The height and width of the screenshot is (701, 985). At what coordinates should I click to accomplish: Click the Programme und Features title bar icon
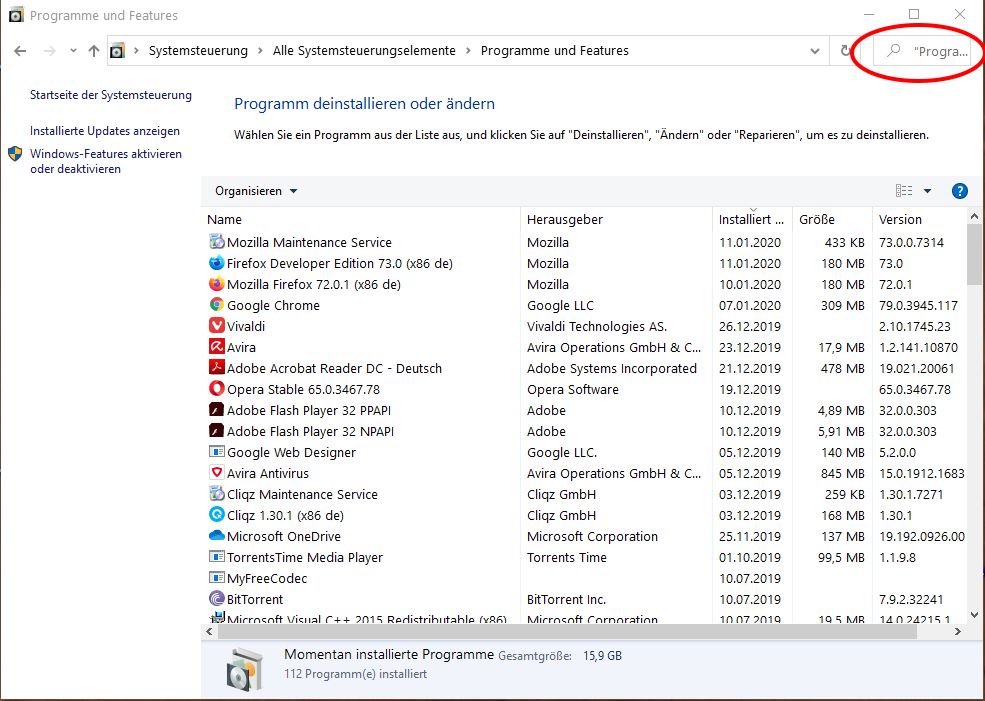point(16,15)
